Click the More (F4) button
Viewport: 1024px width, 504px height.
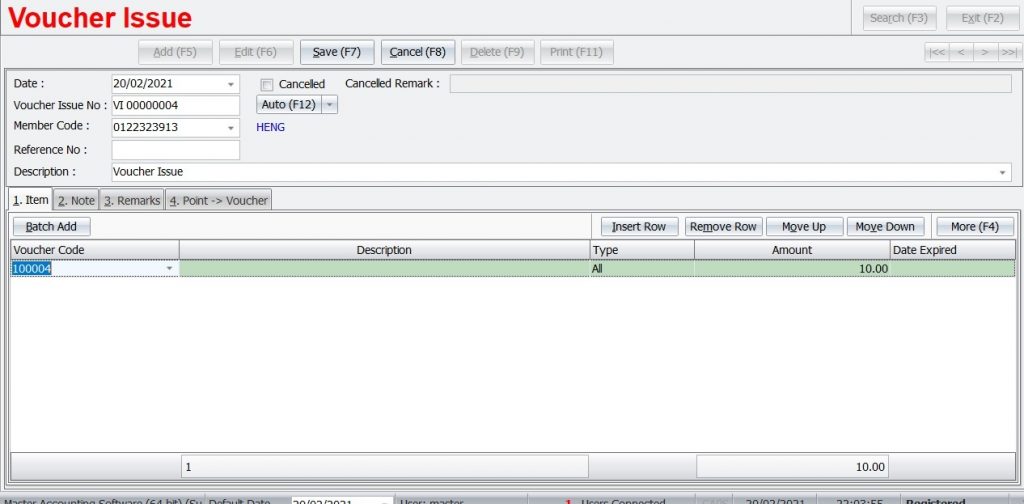(x=975, y=227)
